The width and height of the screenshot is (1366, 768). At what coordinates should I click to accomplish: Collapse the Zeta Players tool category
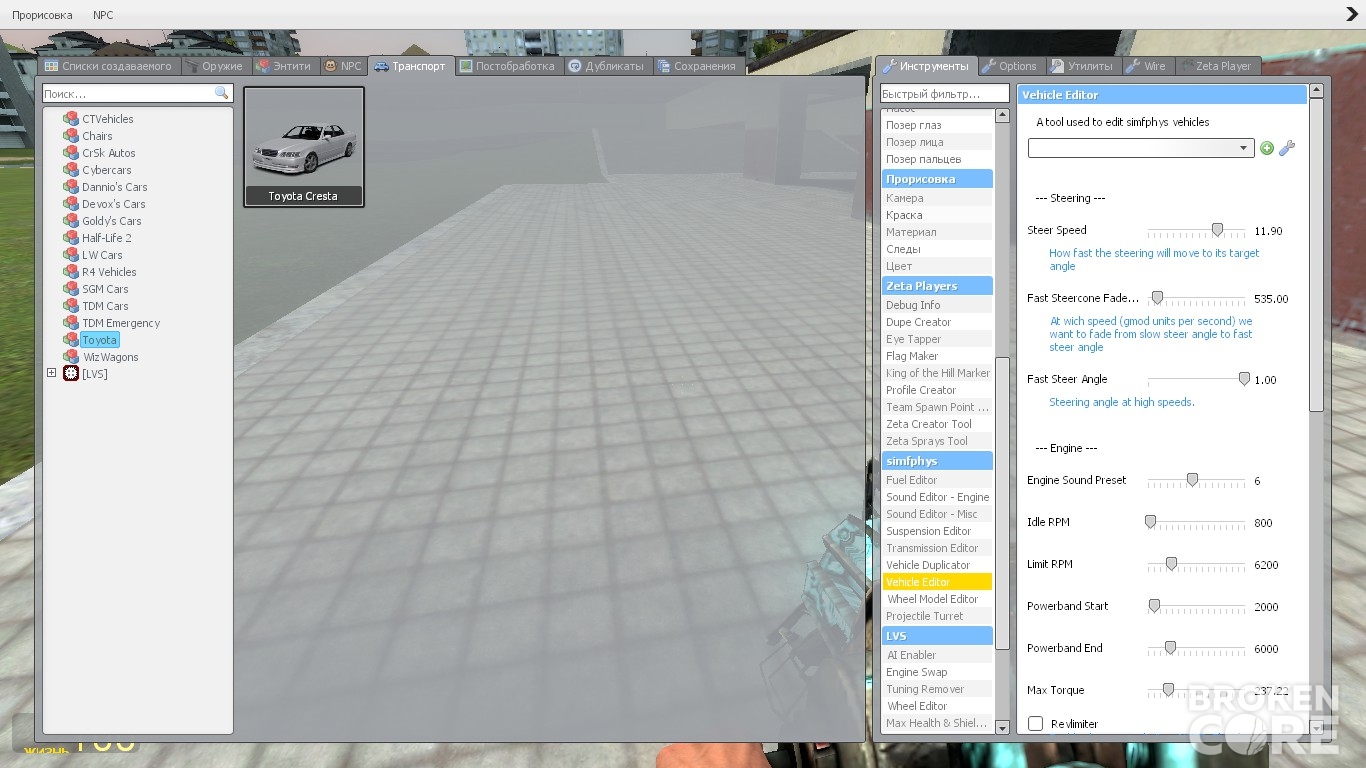point(937,286)
